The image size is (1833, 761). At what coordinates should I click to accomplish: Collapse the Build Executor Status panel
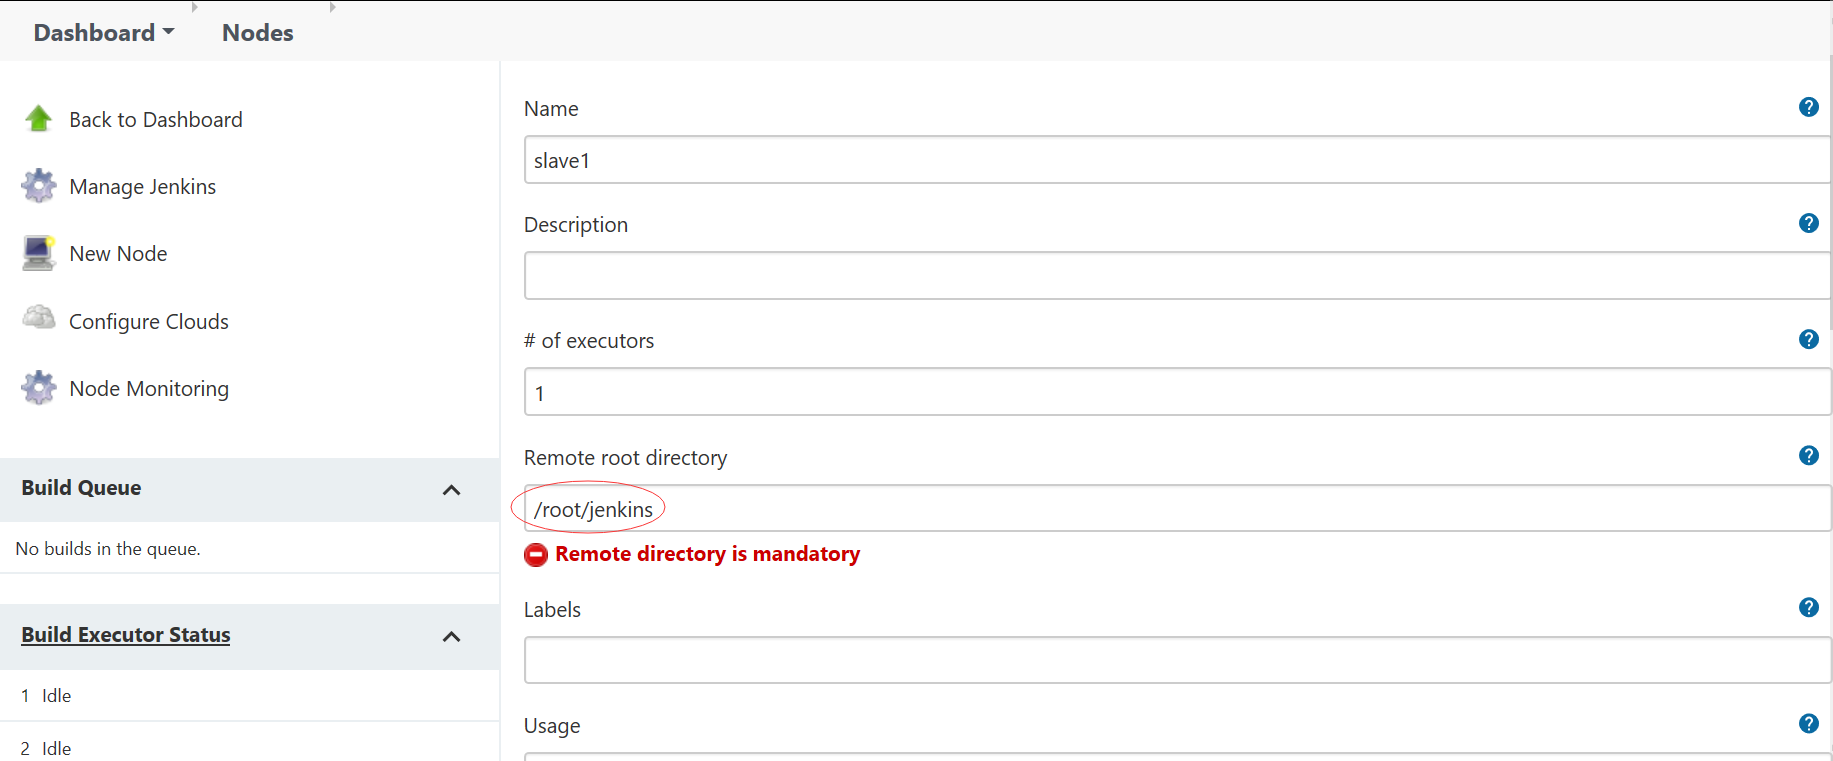coord(451,637)
